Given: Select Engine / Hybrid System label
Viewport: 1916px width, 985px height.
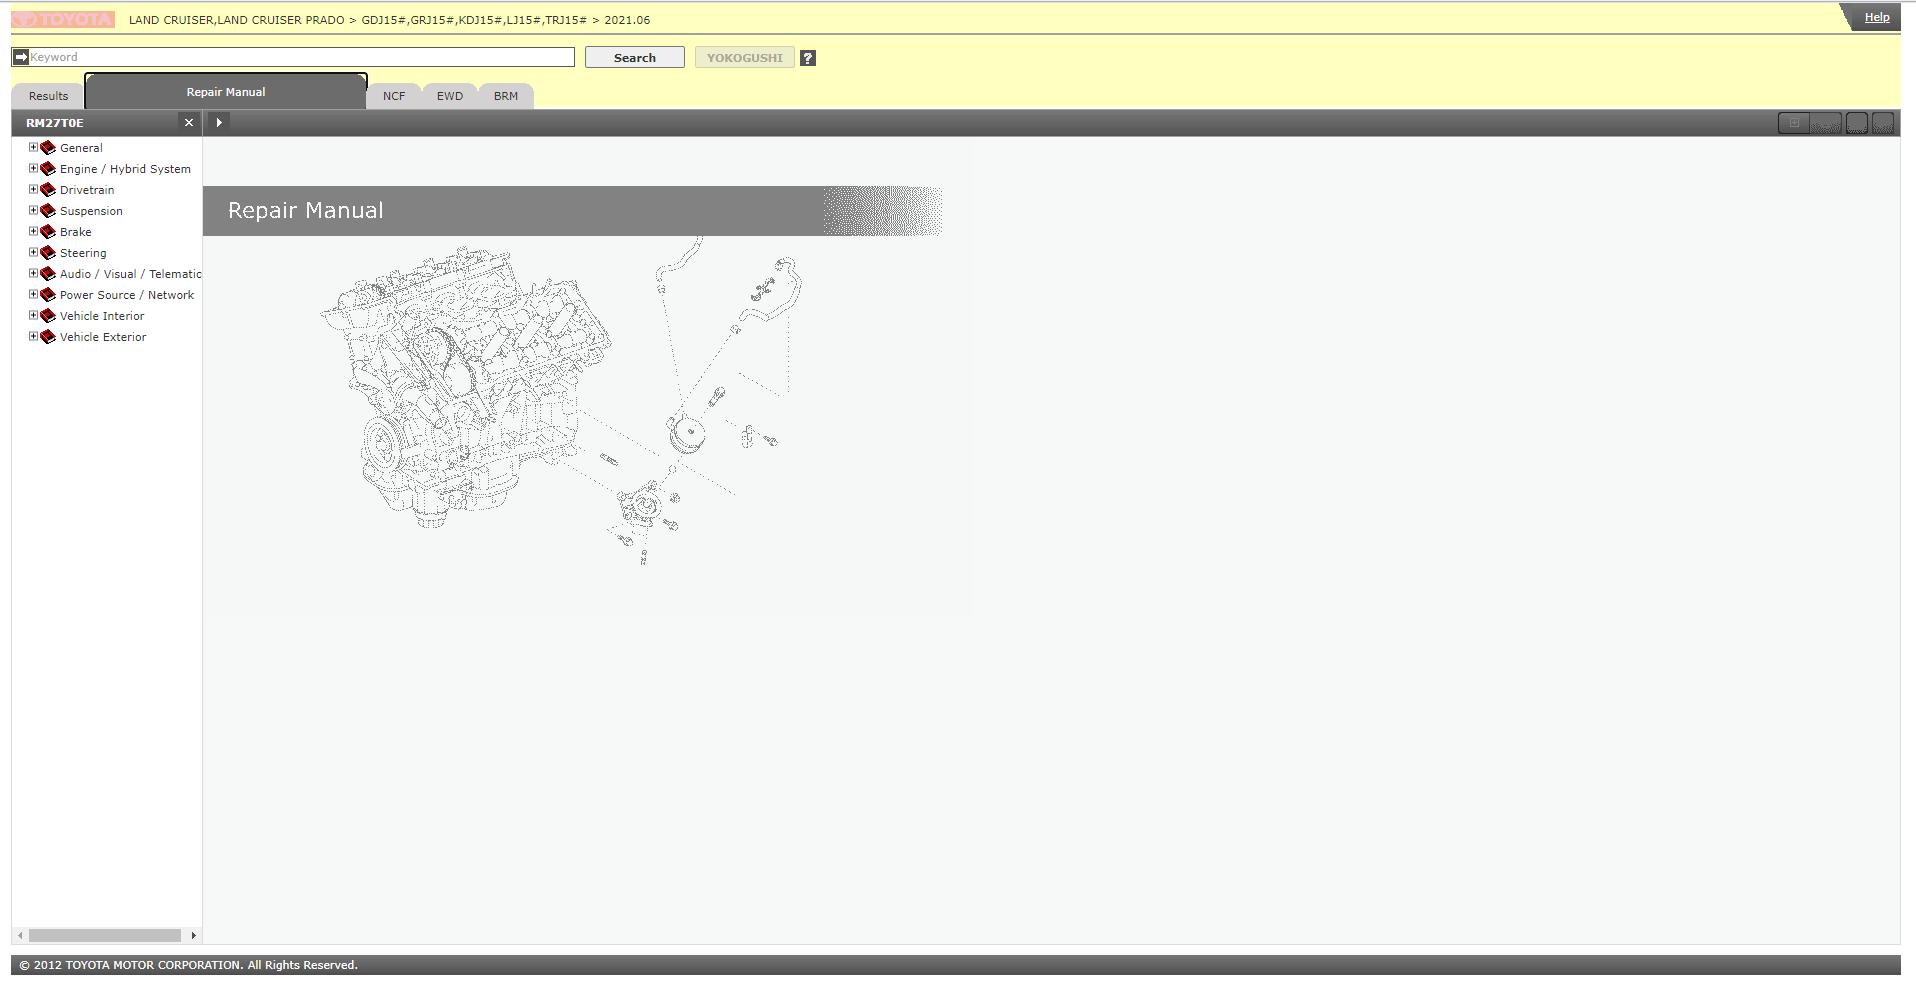Looking at the screenshot, I should pos(125,169).
